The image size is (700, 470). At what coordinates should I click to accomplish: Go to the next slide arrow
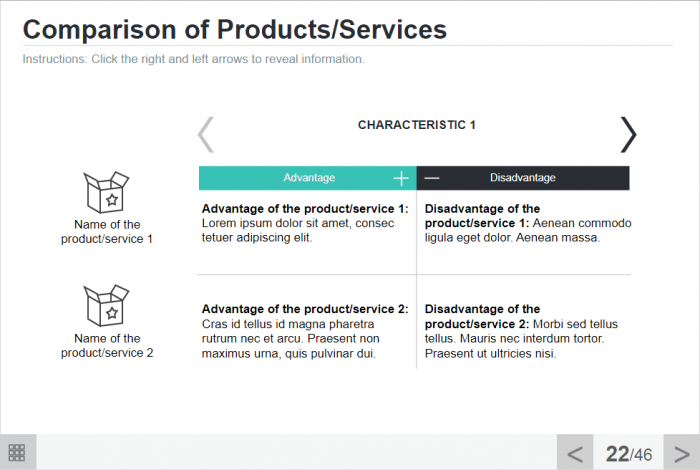[680, 454]
